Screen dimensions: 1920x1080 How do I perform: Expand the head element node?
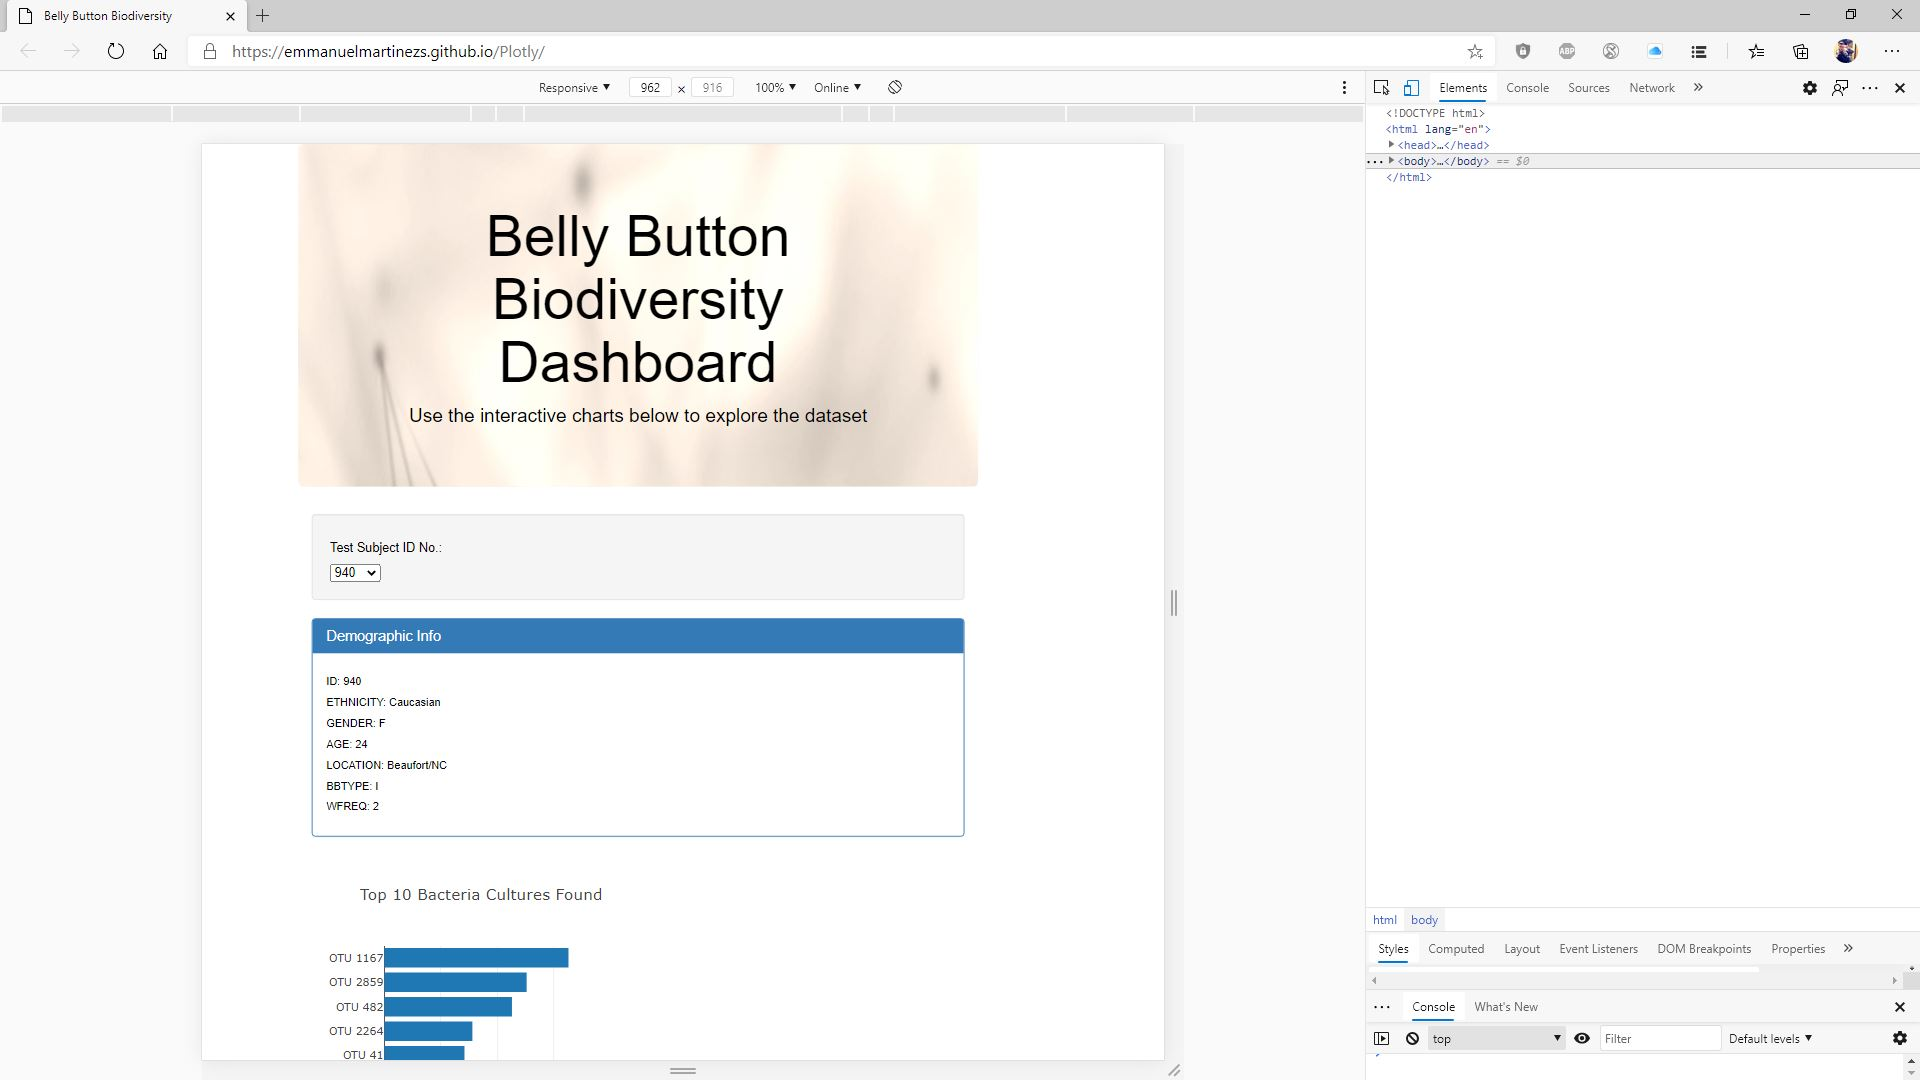(1393, 144)
